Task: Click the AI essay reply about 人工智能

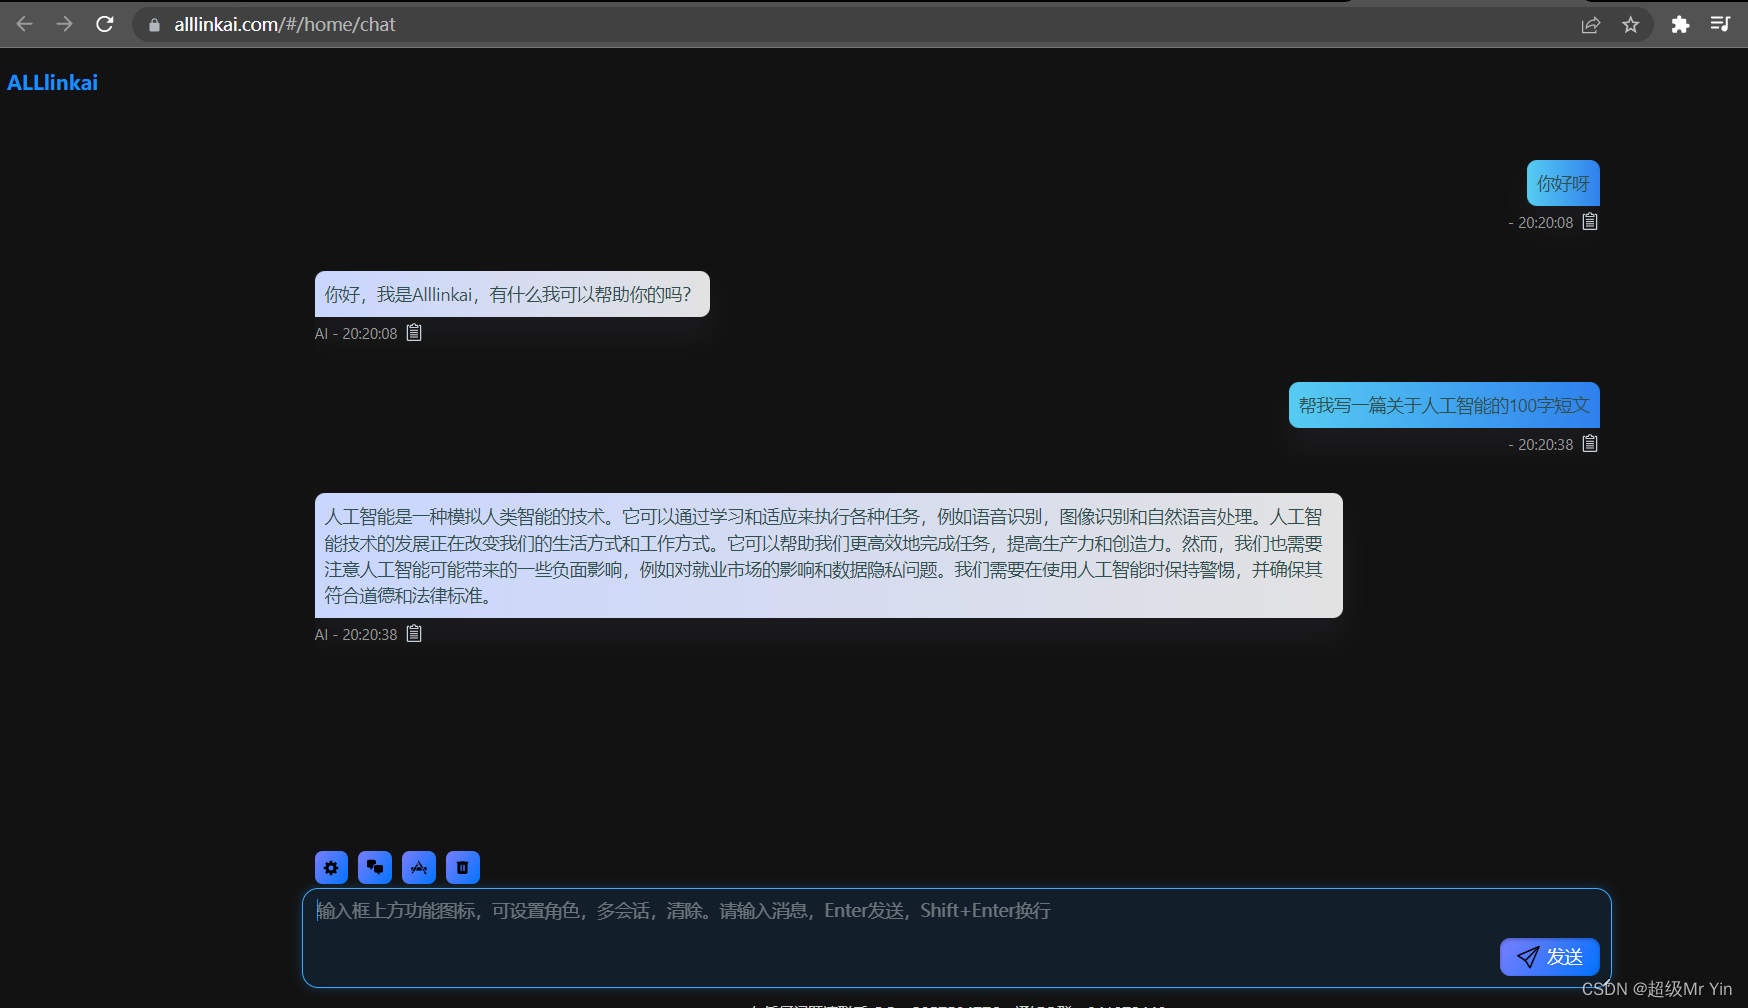Action: coord(828,555)
